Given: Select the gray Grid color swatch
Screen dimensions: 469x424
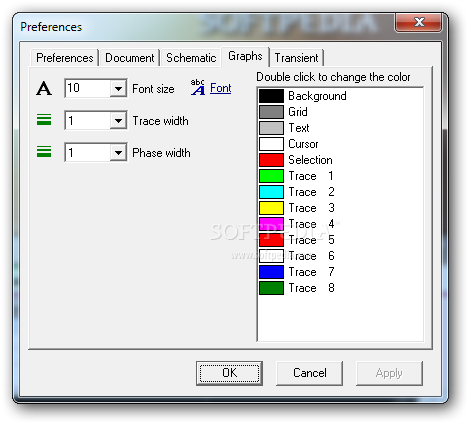Looking at the screenshot, I should (271, 112).
